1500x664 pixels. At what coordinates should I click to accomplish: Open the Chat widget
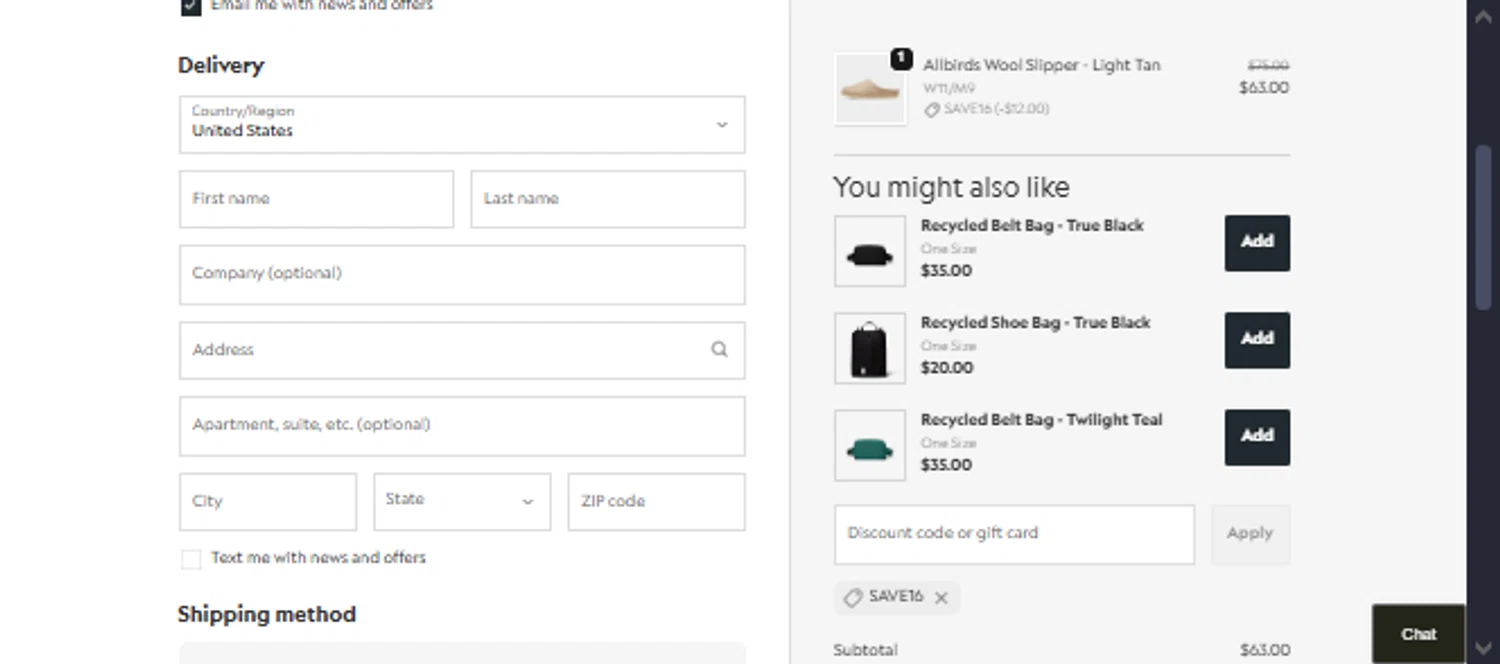point(1418,634)
